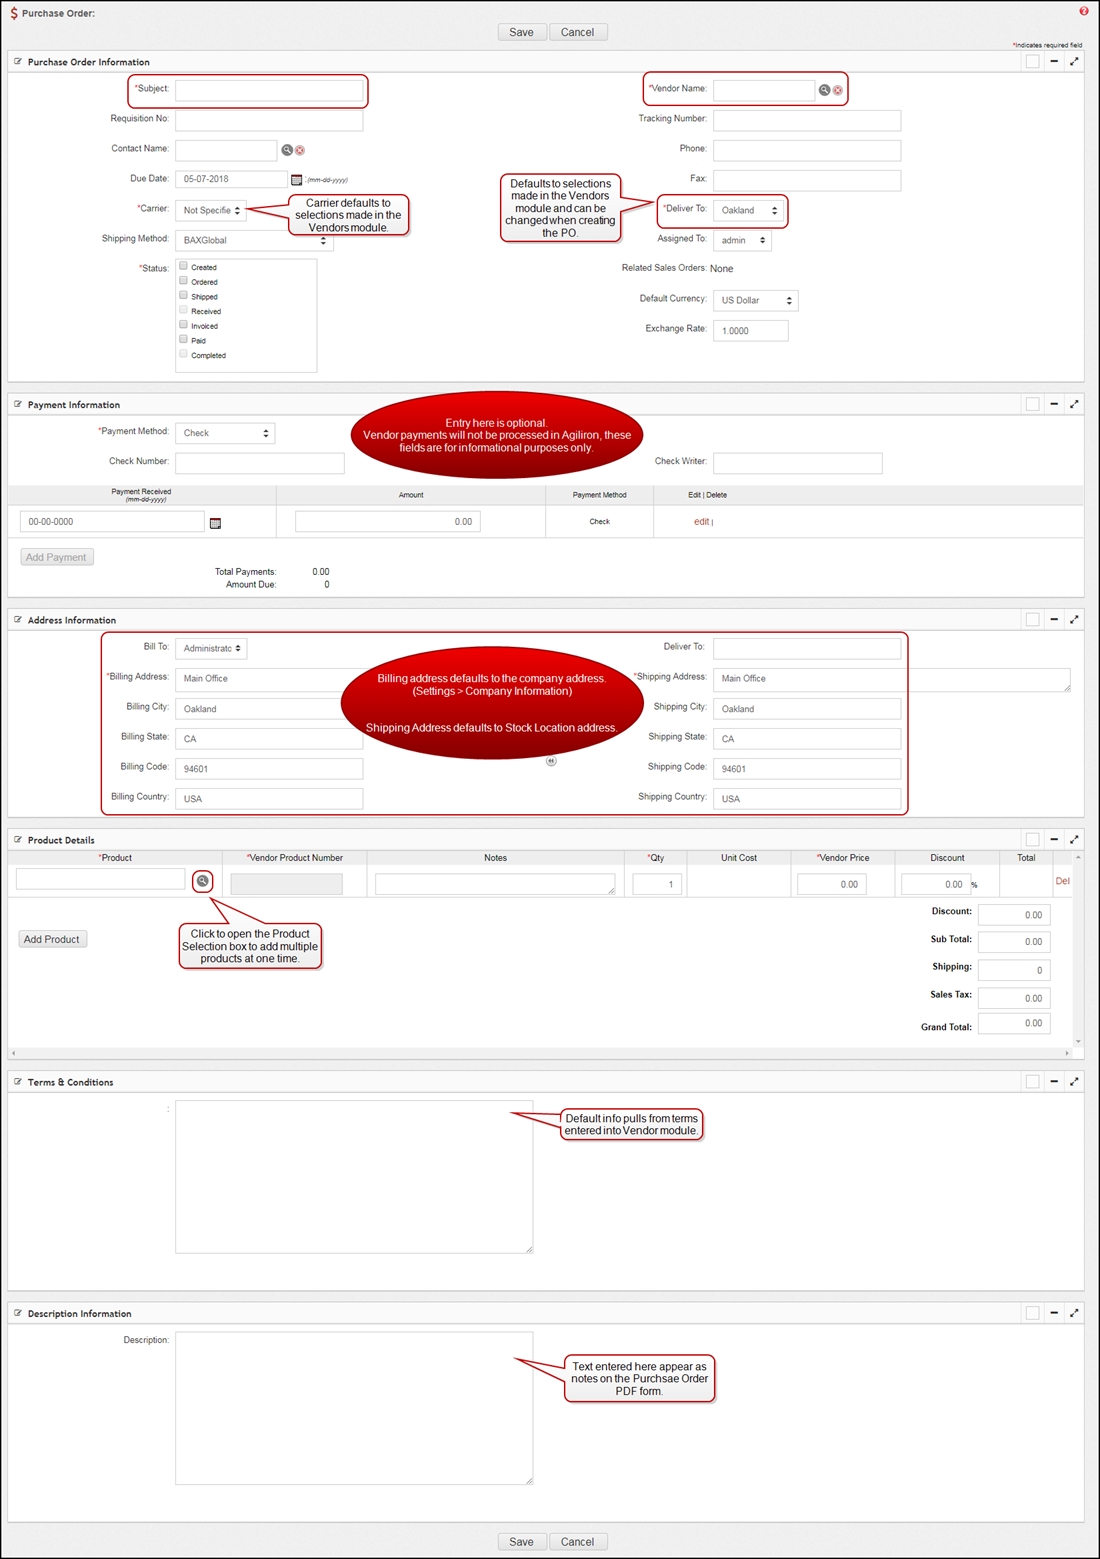Maximize the Description Information section
The height and width of the screenshot is (1559, 1100).
(x=1074, y=1313)
